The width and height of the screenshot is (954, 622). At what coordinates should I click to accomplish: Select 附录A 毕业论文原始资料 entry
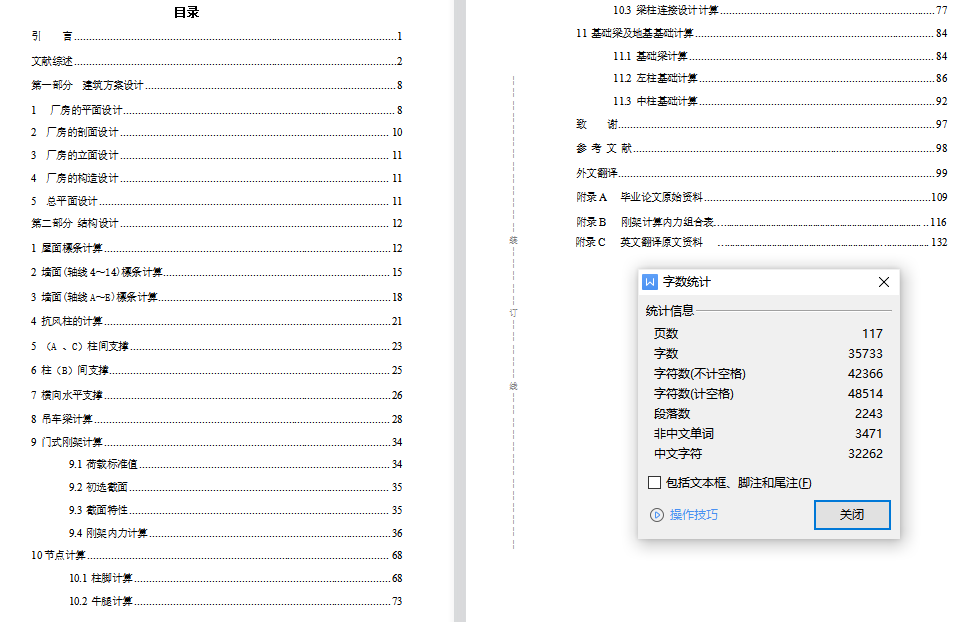(653, 197)
